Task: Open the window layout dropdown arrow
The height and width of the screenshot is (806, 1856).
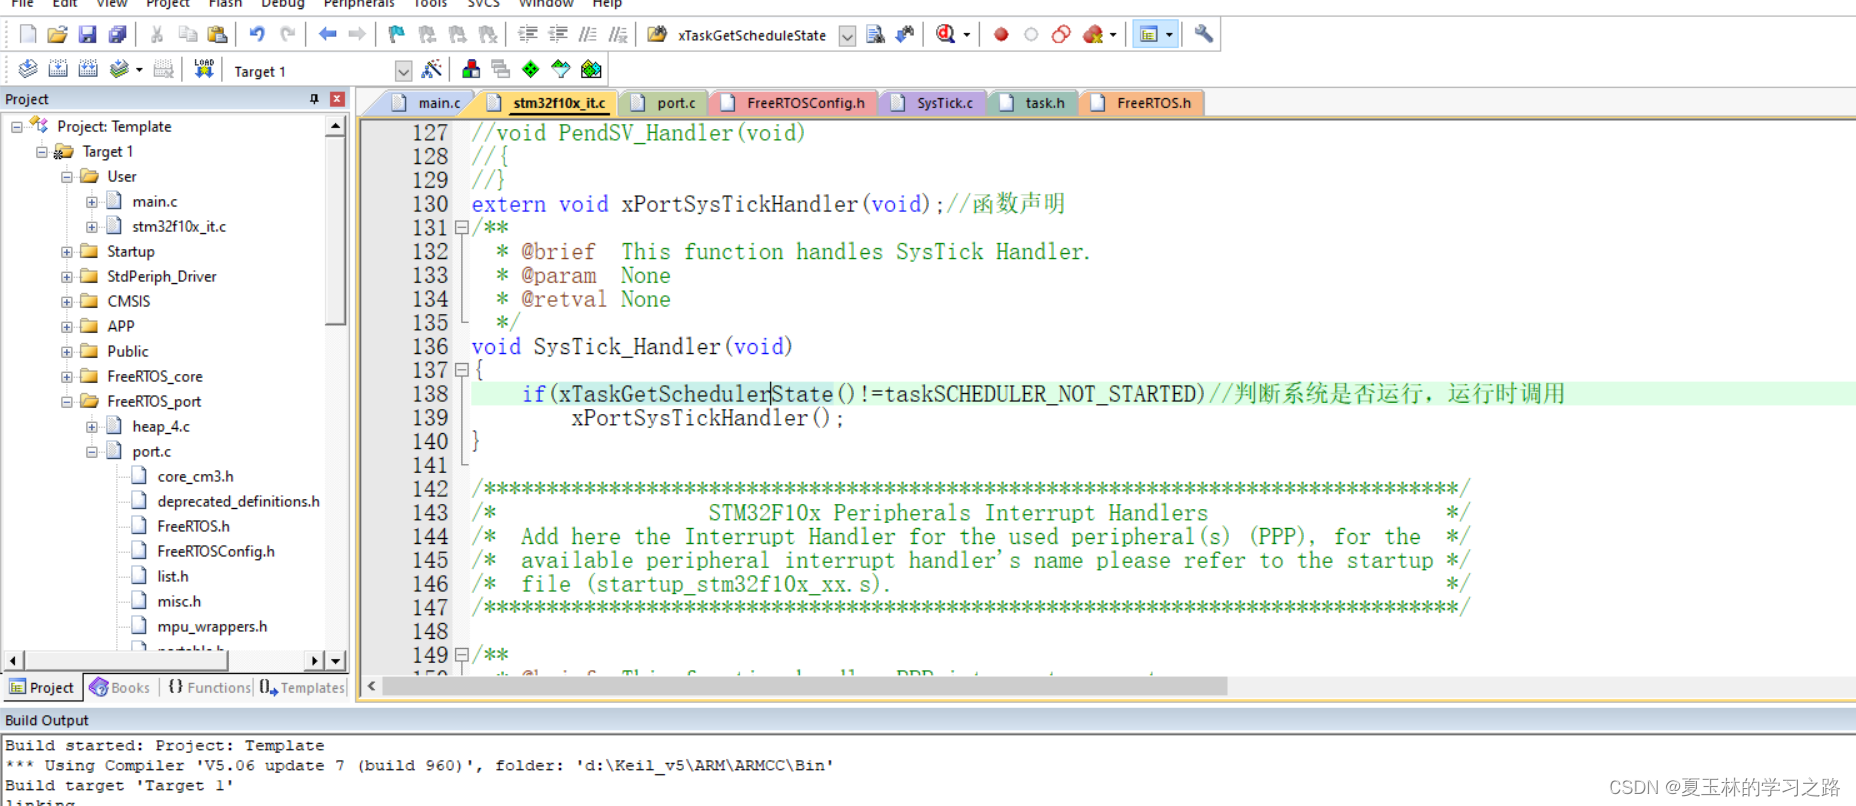Action: 1169,35
